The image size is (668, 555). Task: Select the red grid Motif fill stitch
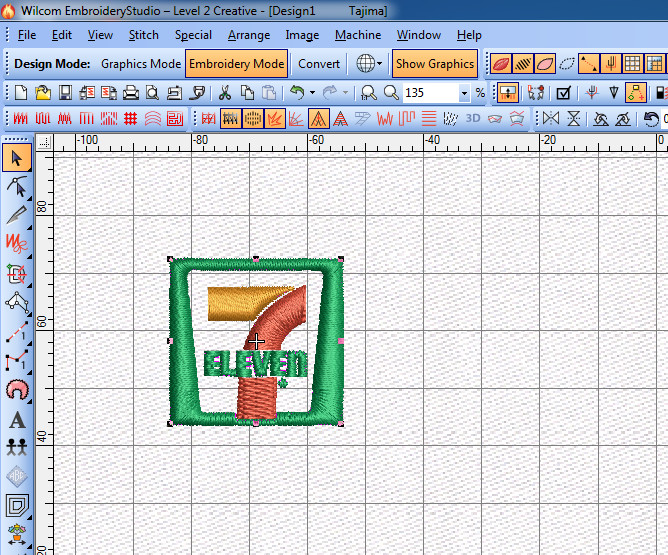(131, 119)
